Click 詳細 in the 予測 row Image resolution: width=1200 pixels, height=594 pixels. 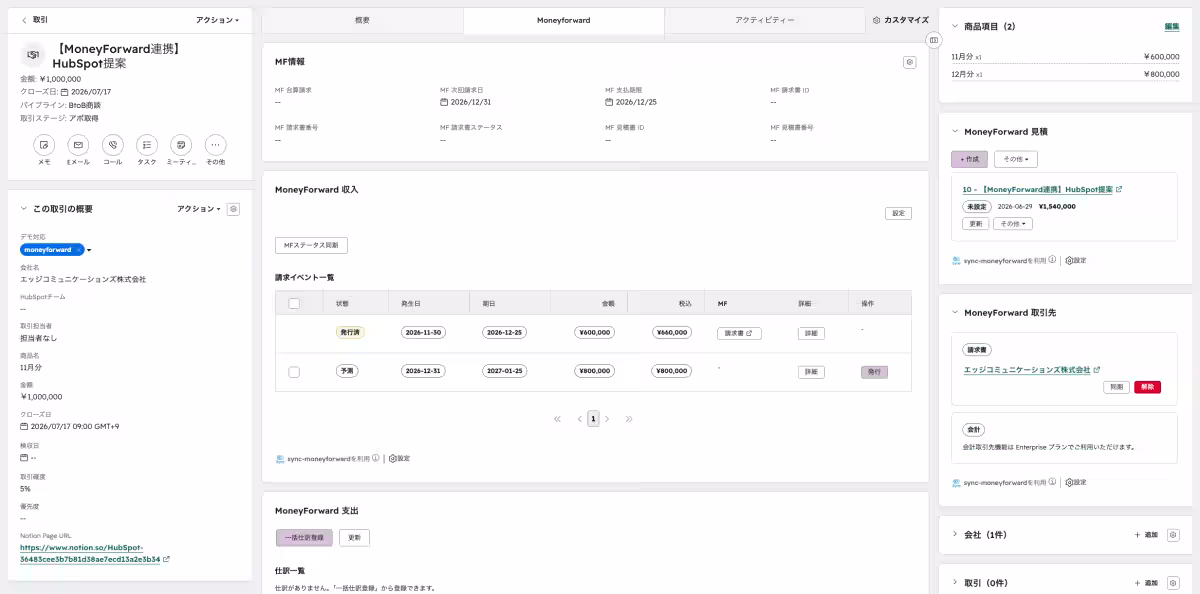click(x=811, y=372)
